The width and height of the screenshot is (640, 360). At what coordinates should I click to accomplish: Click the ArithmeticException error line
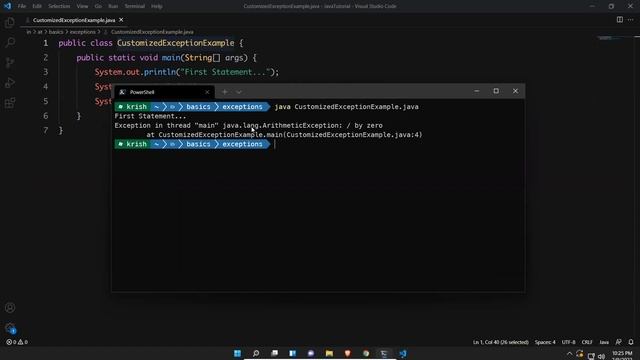click(249, 125)
